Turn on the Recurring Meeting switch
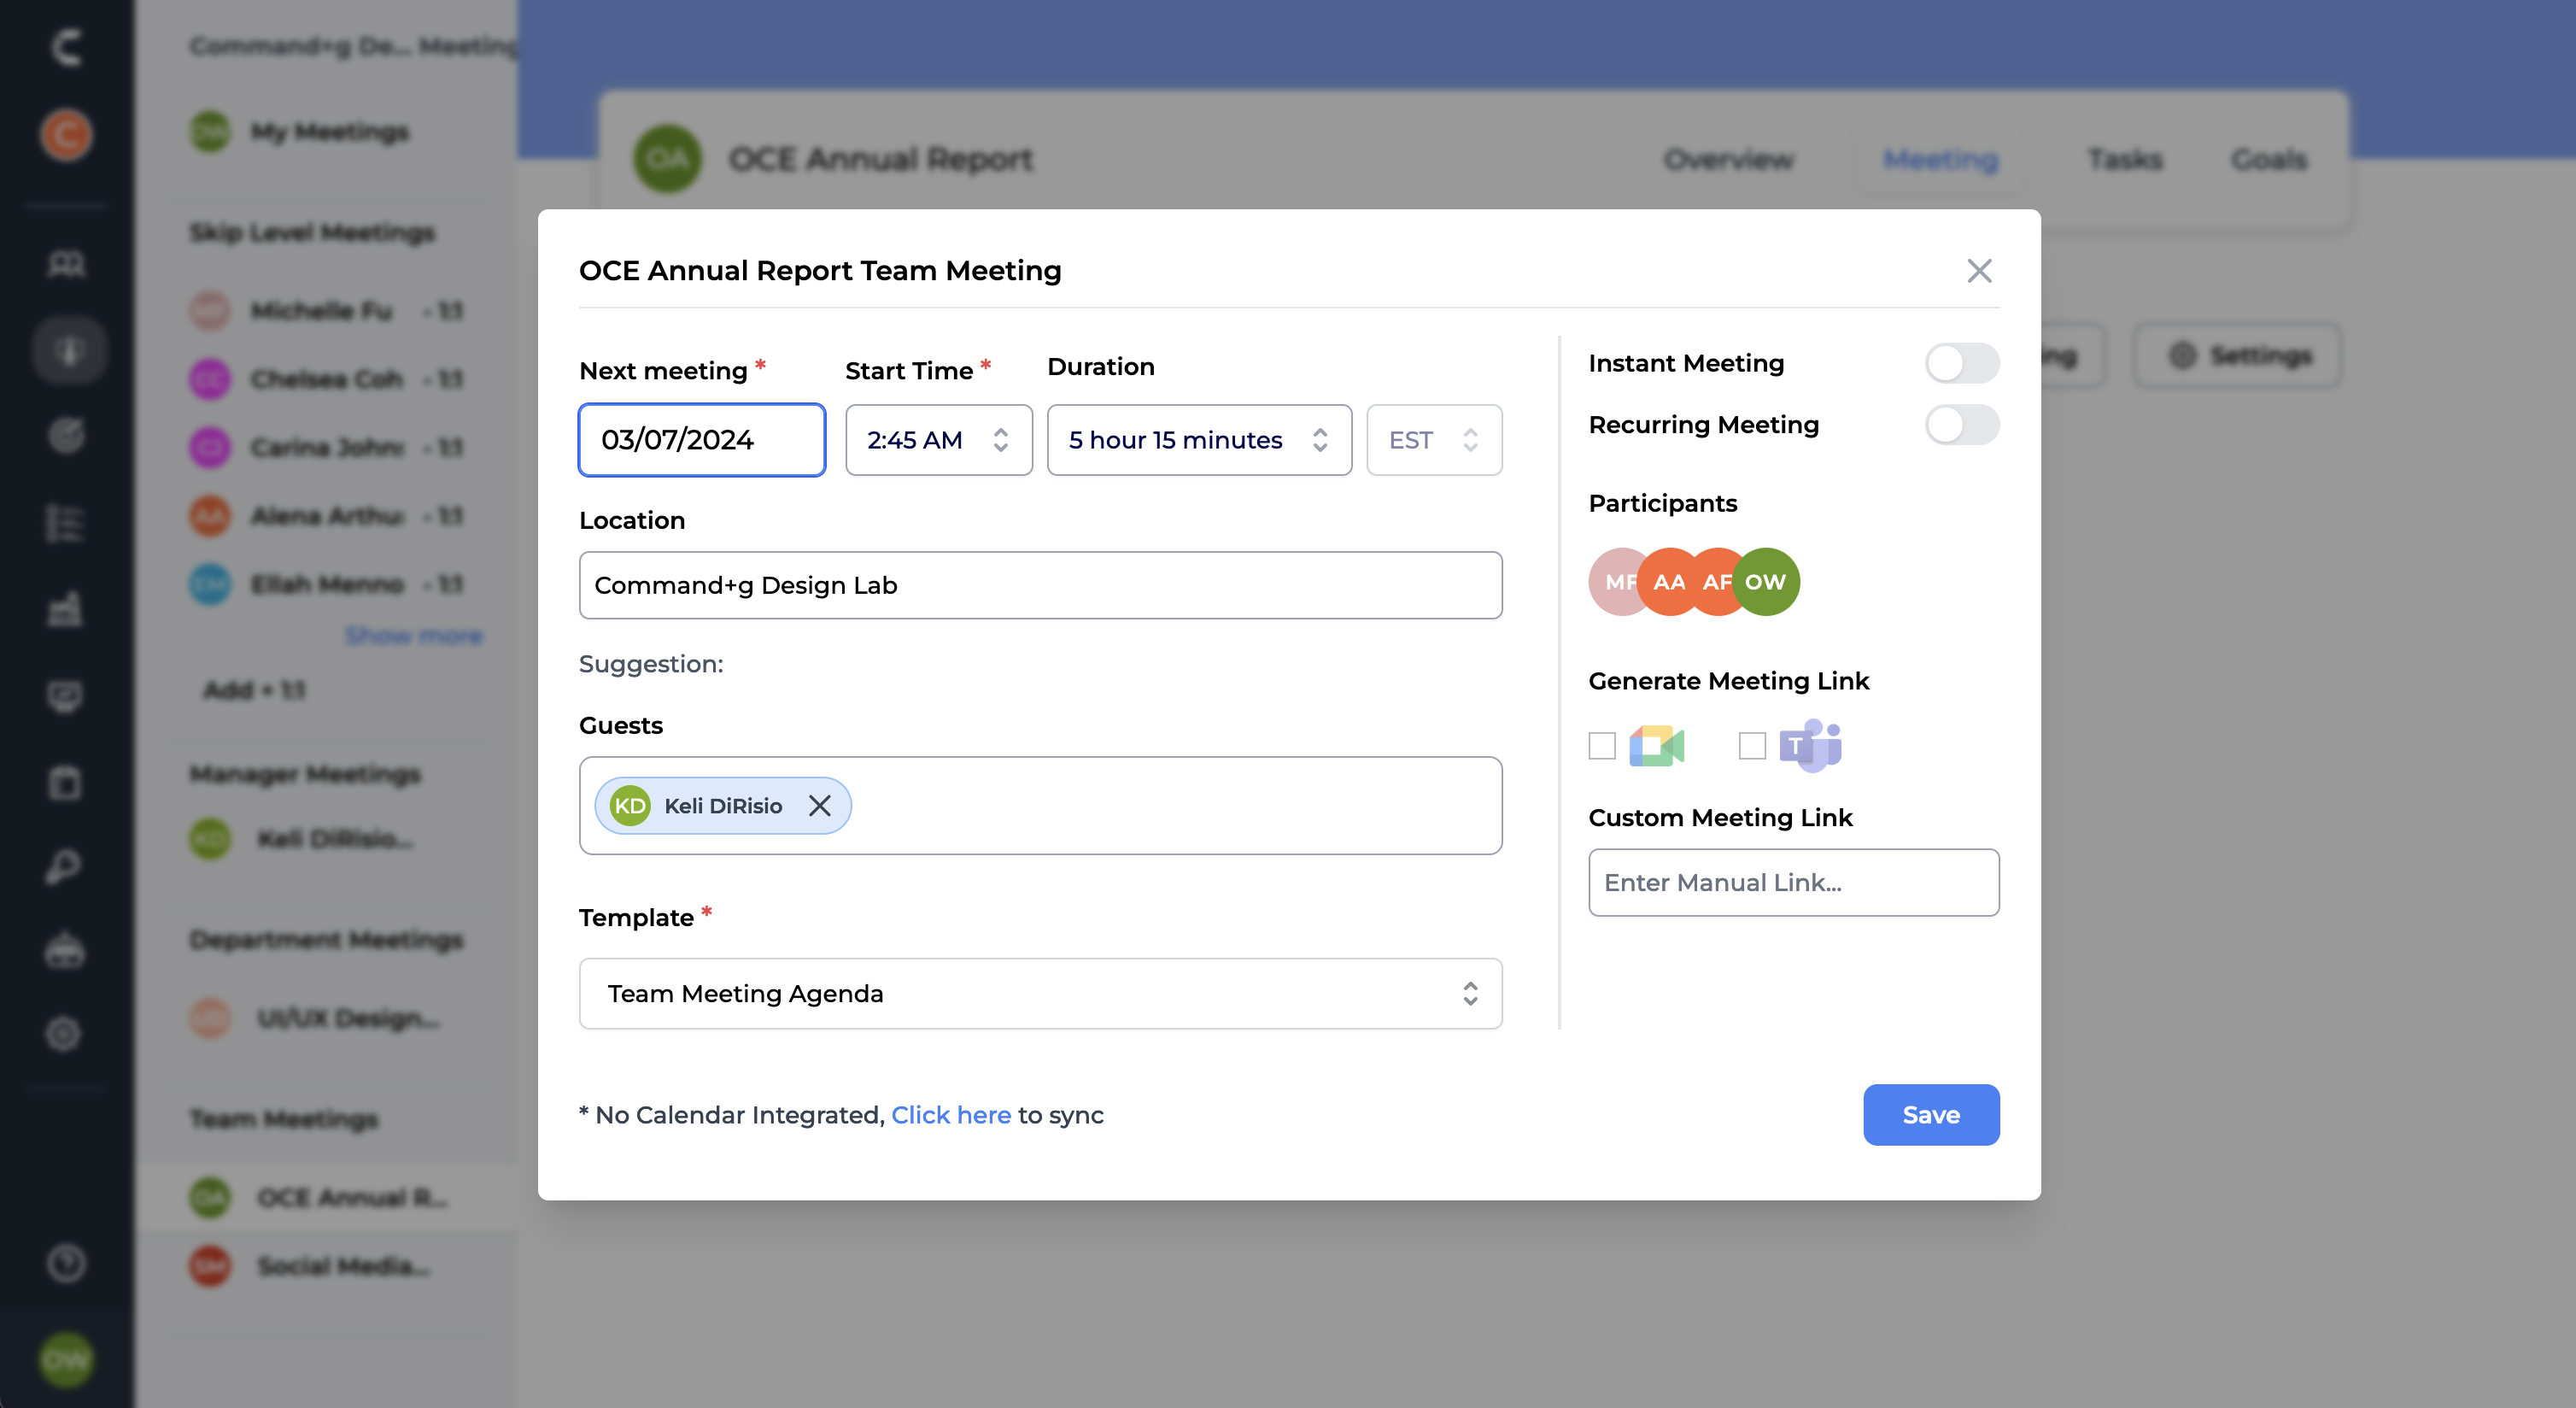Screen dimensions: 2576x1408 coord(1961,425)
